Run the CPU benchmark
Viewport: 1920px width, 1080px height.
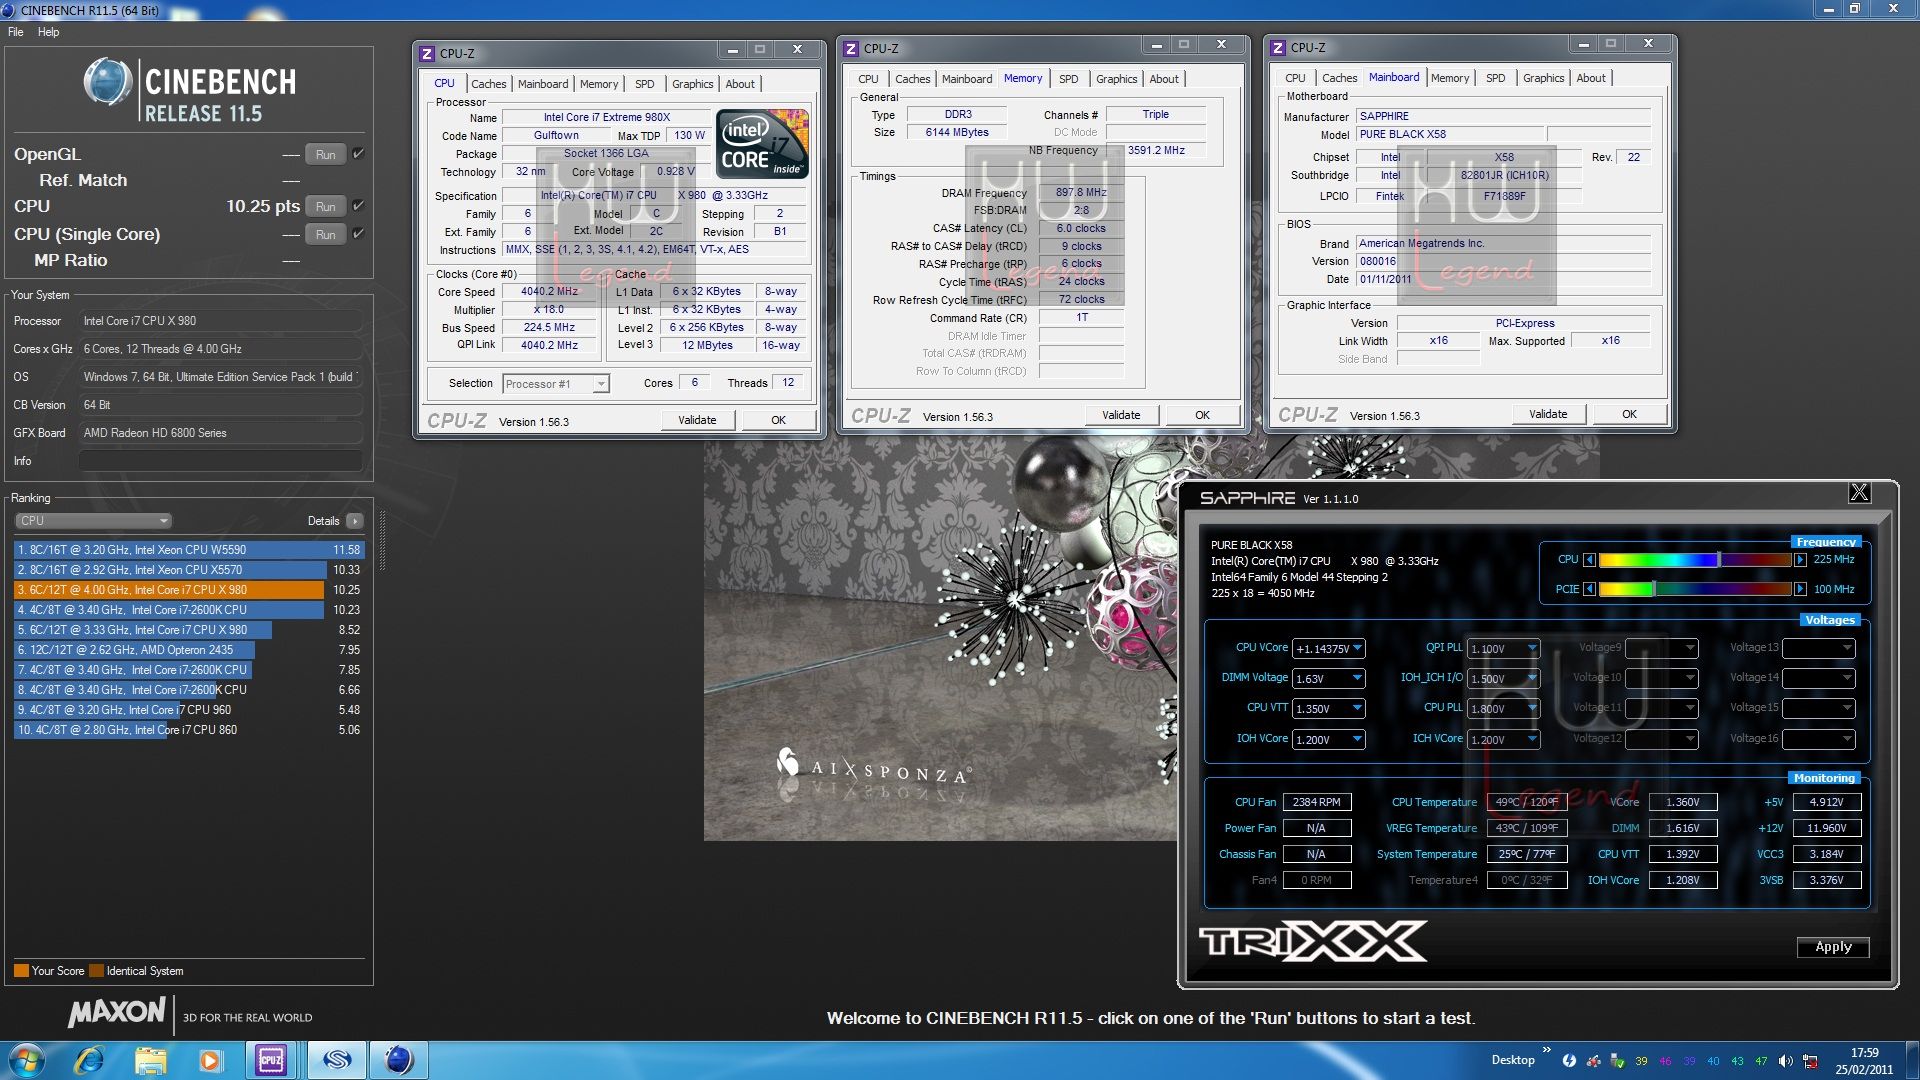pos(326,207)
